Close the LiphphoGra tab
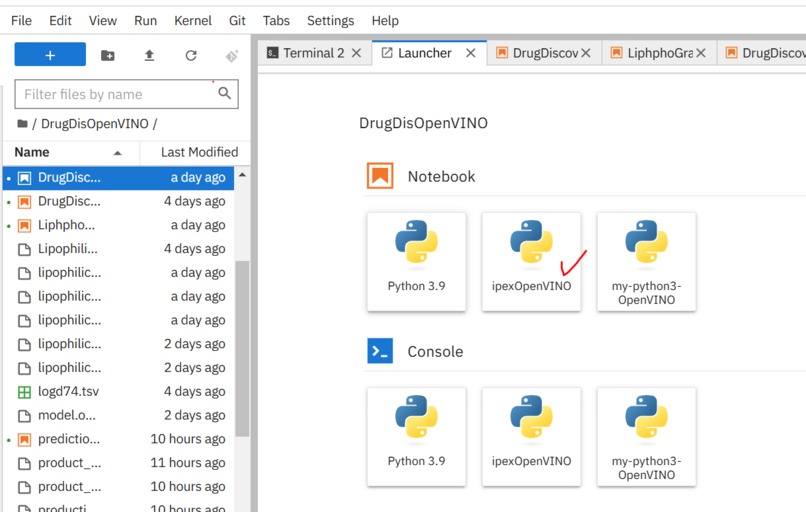This screenshot has height=512, width=806. 701,53
